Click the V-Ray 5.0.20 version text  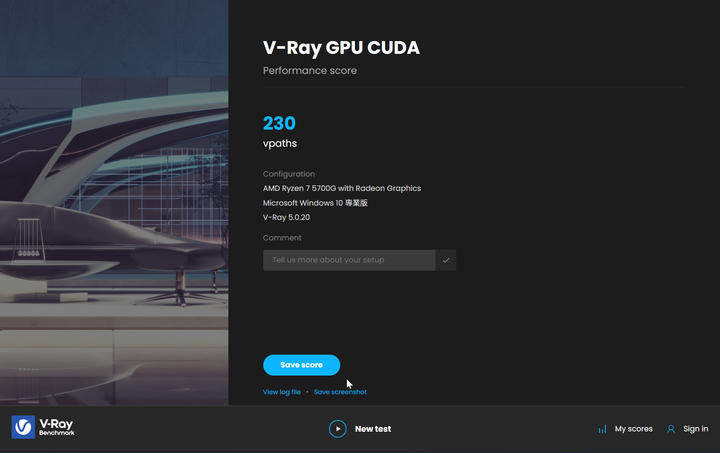click(286, 217)
